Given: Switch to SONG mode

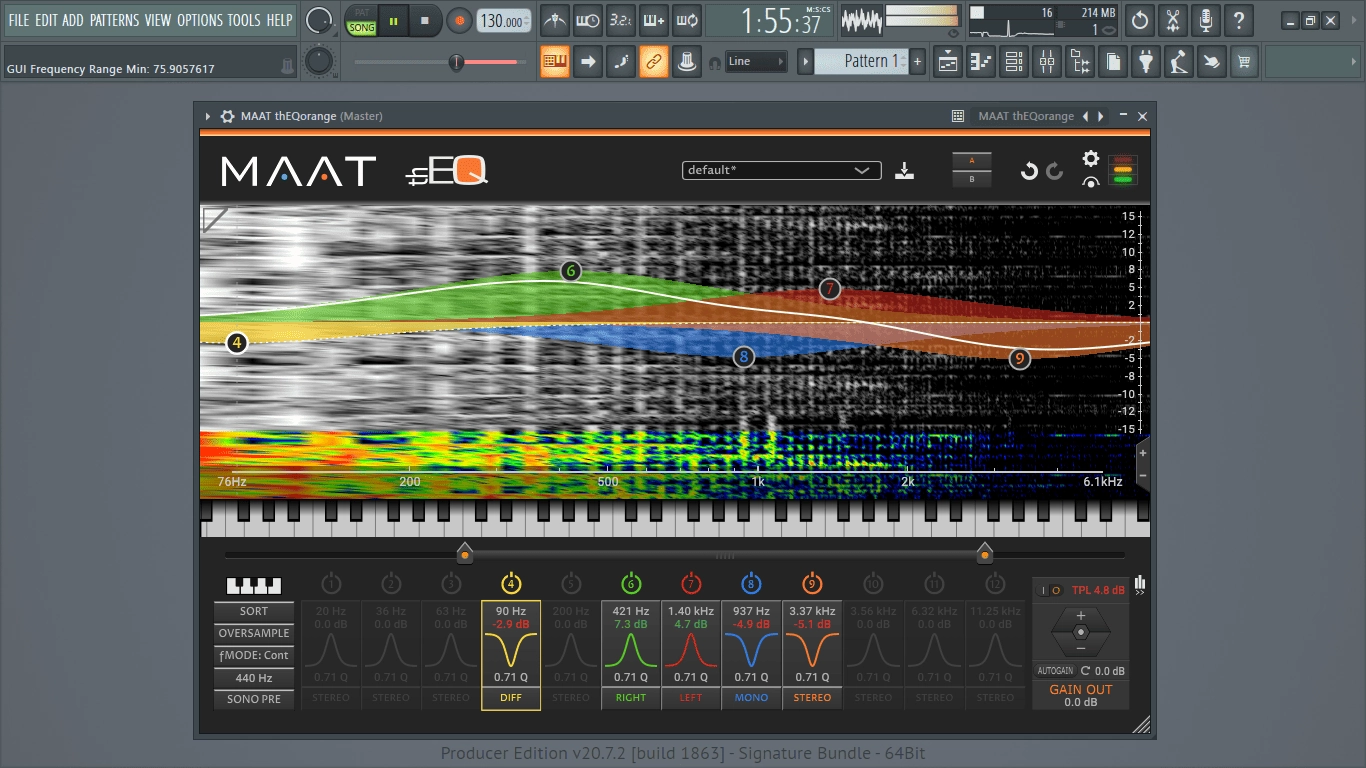Looking at the screenshot, I should pos(362,28).
